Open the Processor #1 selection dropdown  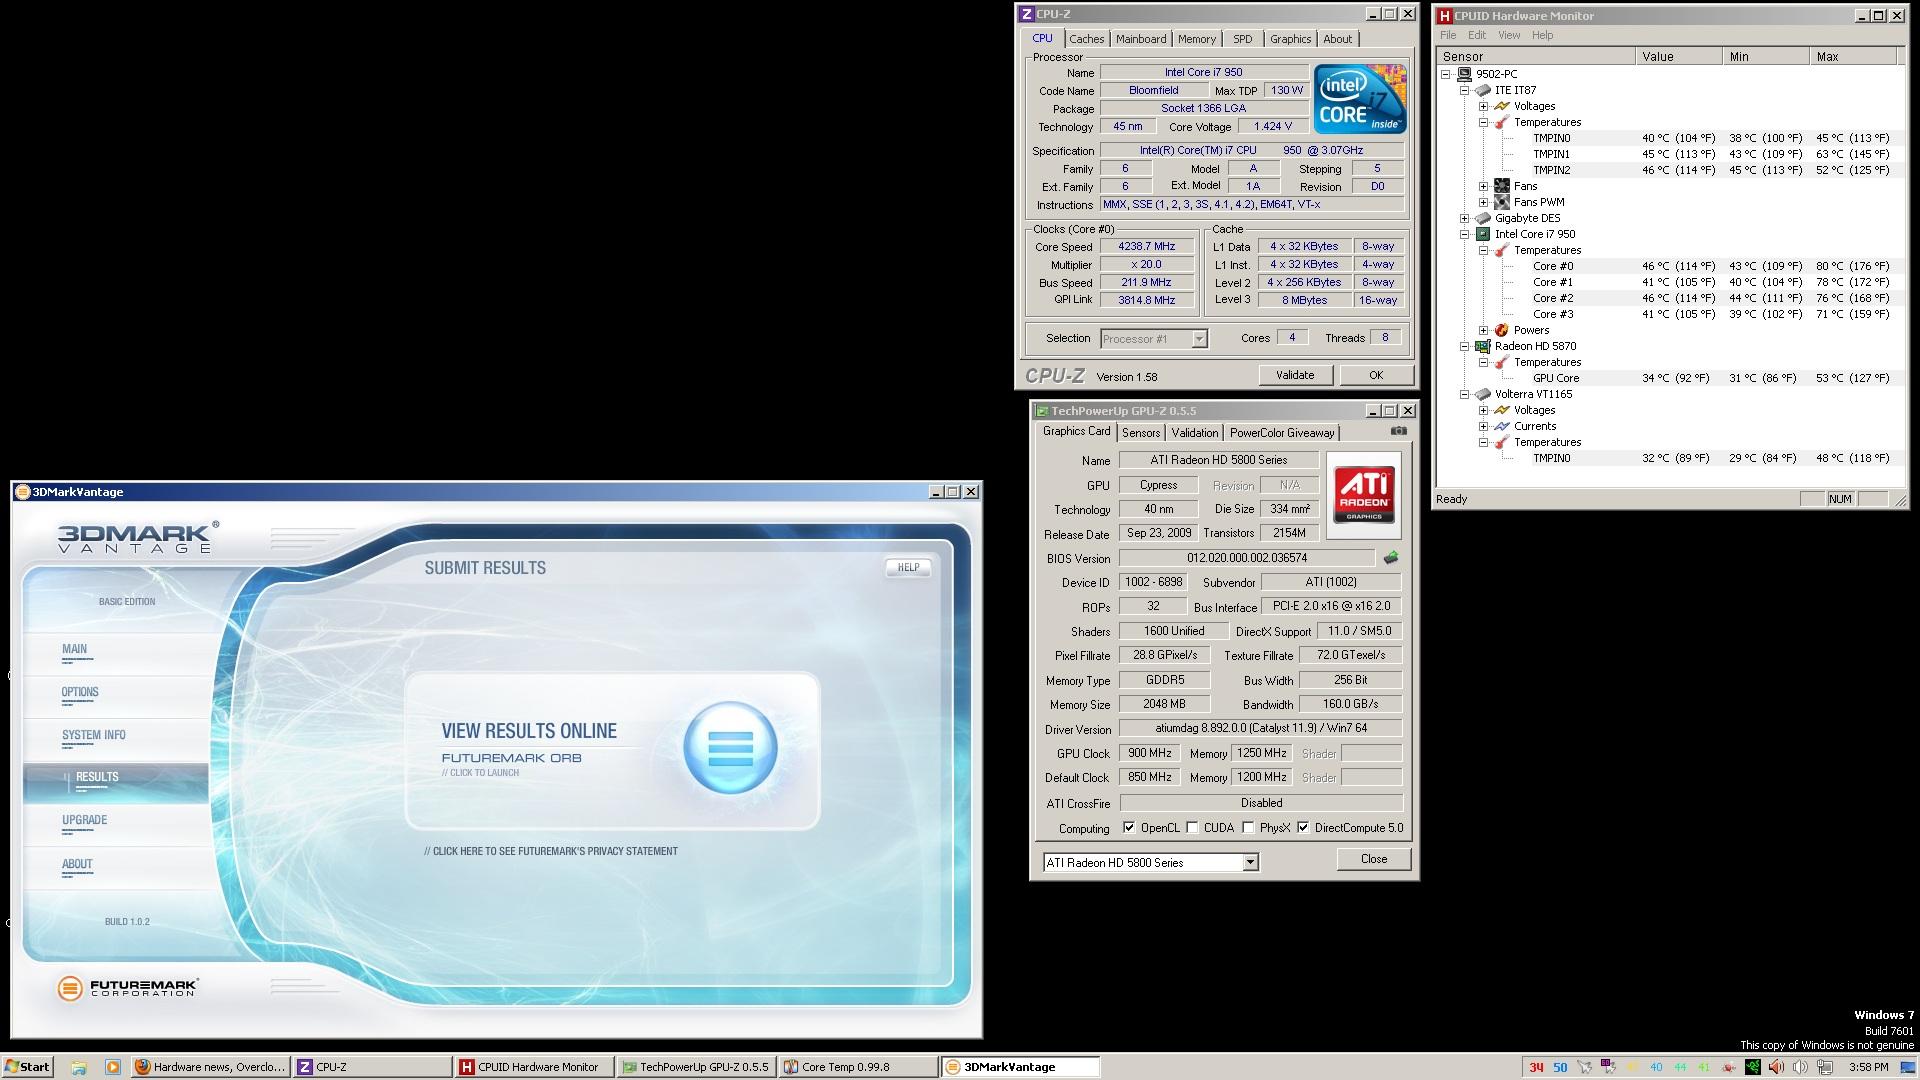pyautogui.click(x=1199, y=339)
